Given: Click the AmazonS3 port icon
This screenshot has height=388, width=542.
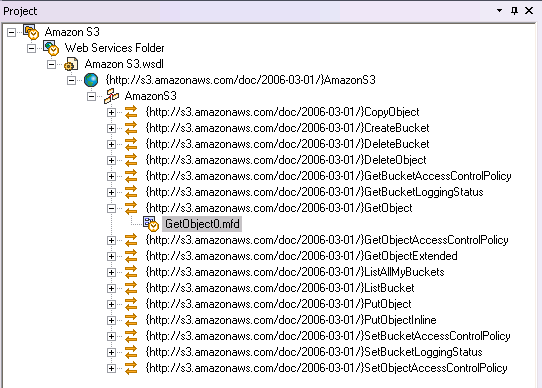Looking at the screenshot, I should pyautogui.click(x=111, y=96).
